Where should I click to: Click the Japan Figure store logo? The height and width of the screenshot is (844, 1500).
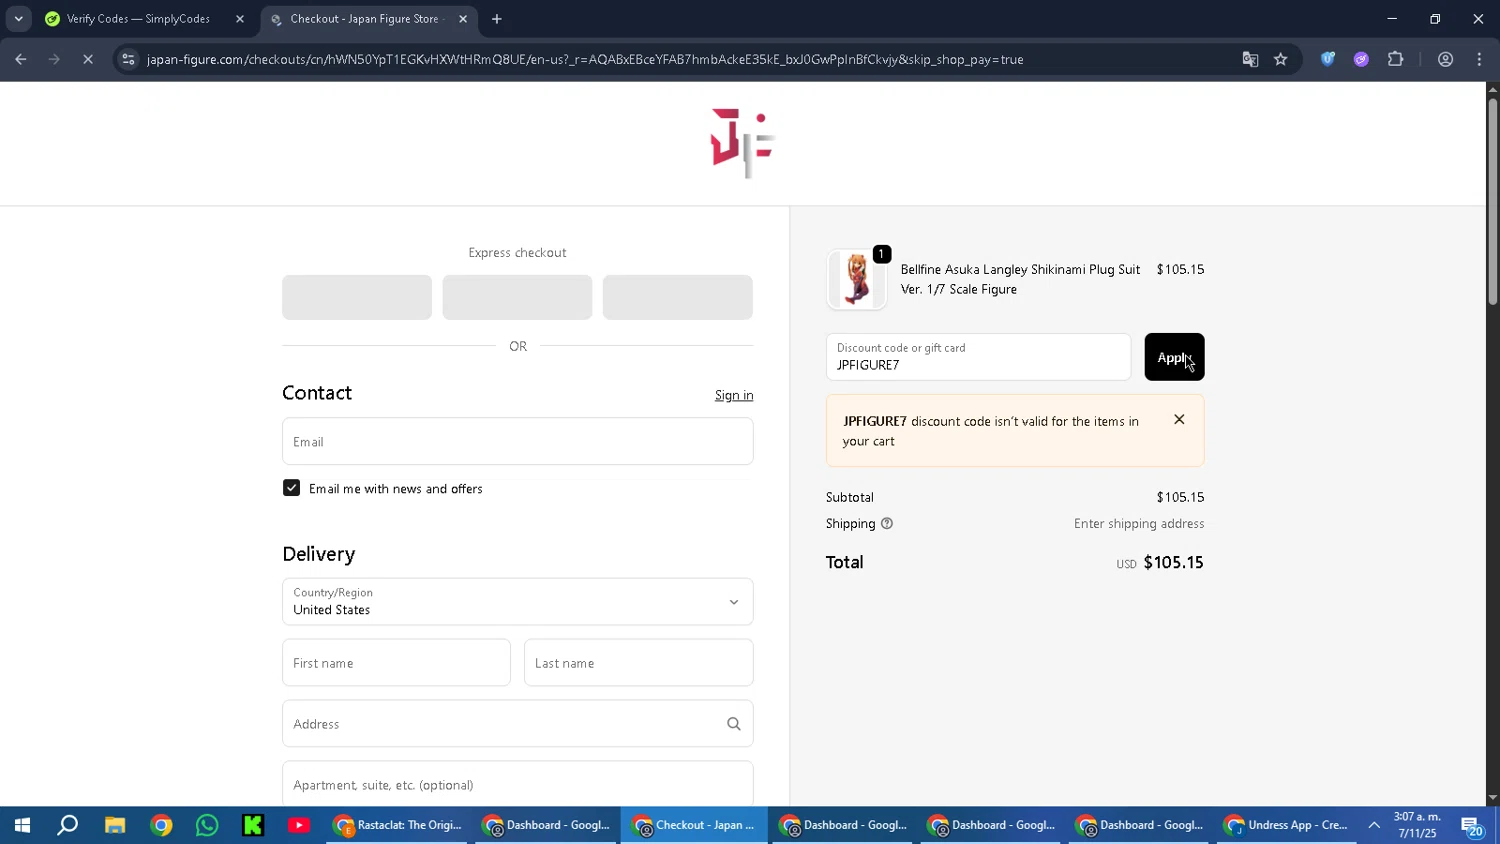(742, 143)
